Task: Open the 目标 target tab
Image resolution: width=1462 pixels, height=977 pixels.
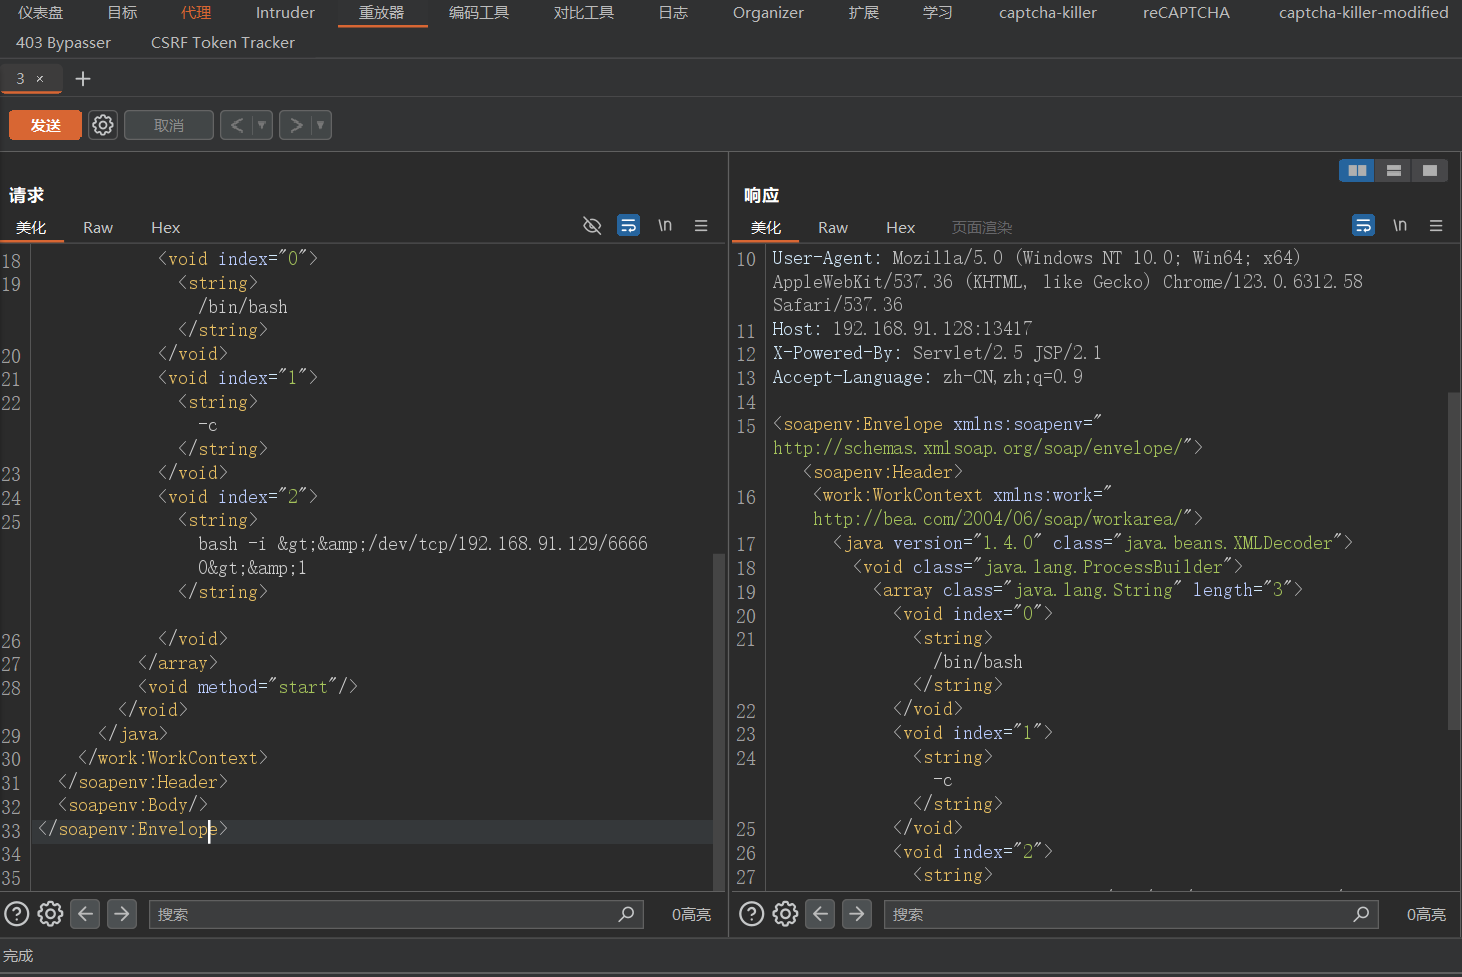Action: tap(122, 13)
